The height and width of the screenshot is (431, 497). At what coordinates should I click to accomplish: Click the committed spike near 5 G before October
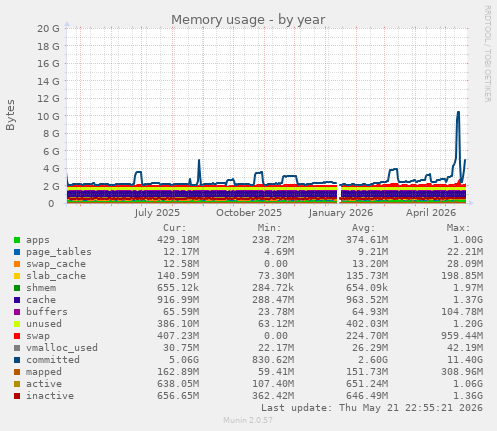click(199, 161)
